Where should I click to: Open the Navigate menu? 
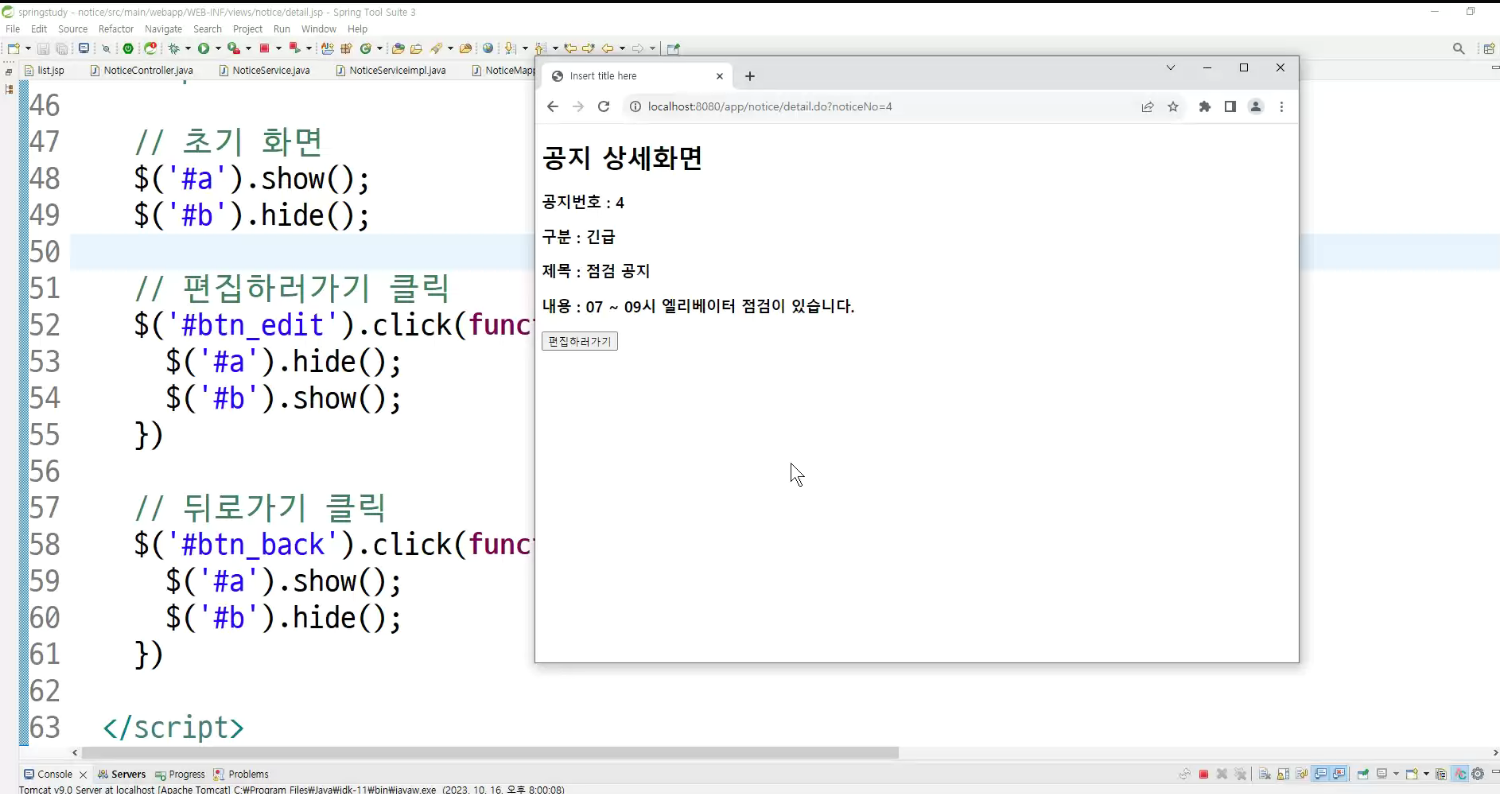(163, 29)
